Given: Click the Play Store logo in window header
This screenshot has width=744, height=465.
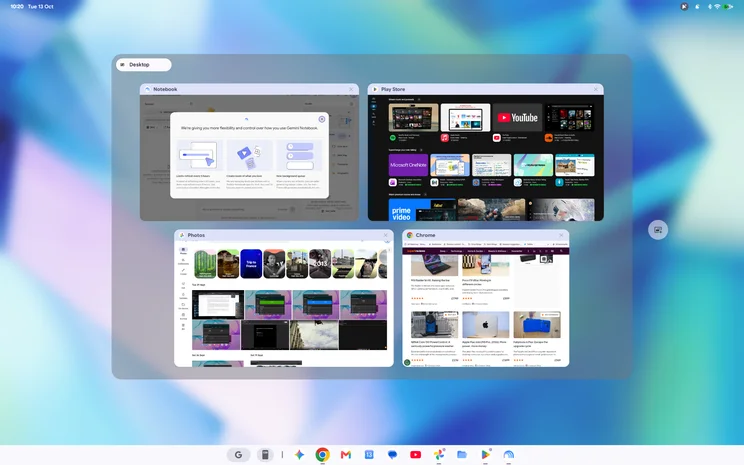Looking at the screenshot, I should click(x=375, y=89).
